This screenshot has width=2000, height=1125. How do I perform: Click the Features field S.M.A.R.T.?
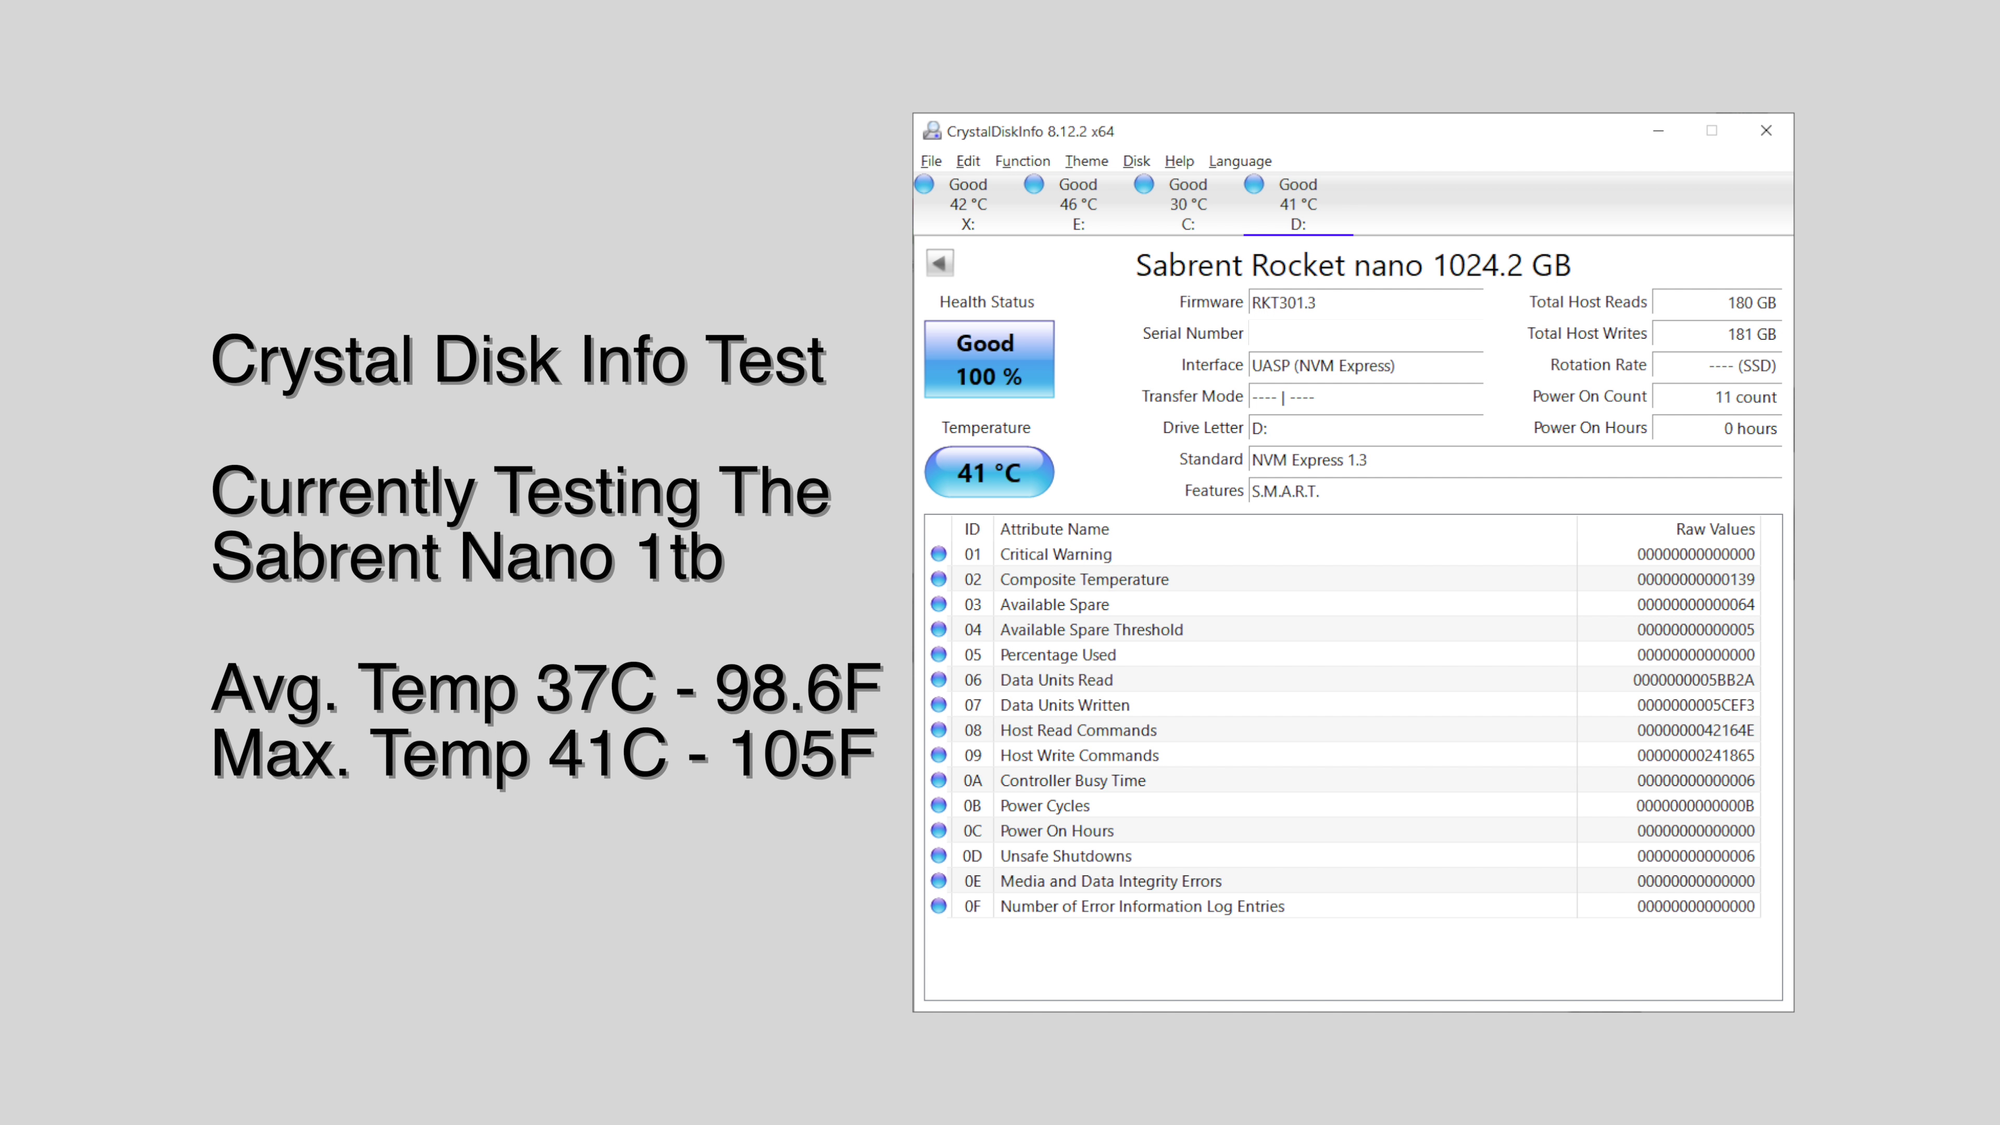click(x=1515, y=491)
